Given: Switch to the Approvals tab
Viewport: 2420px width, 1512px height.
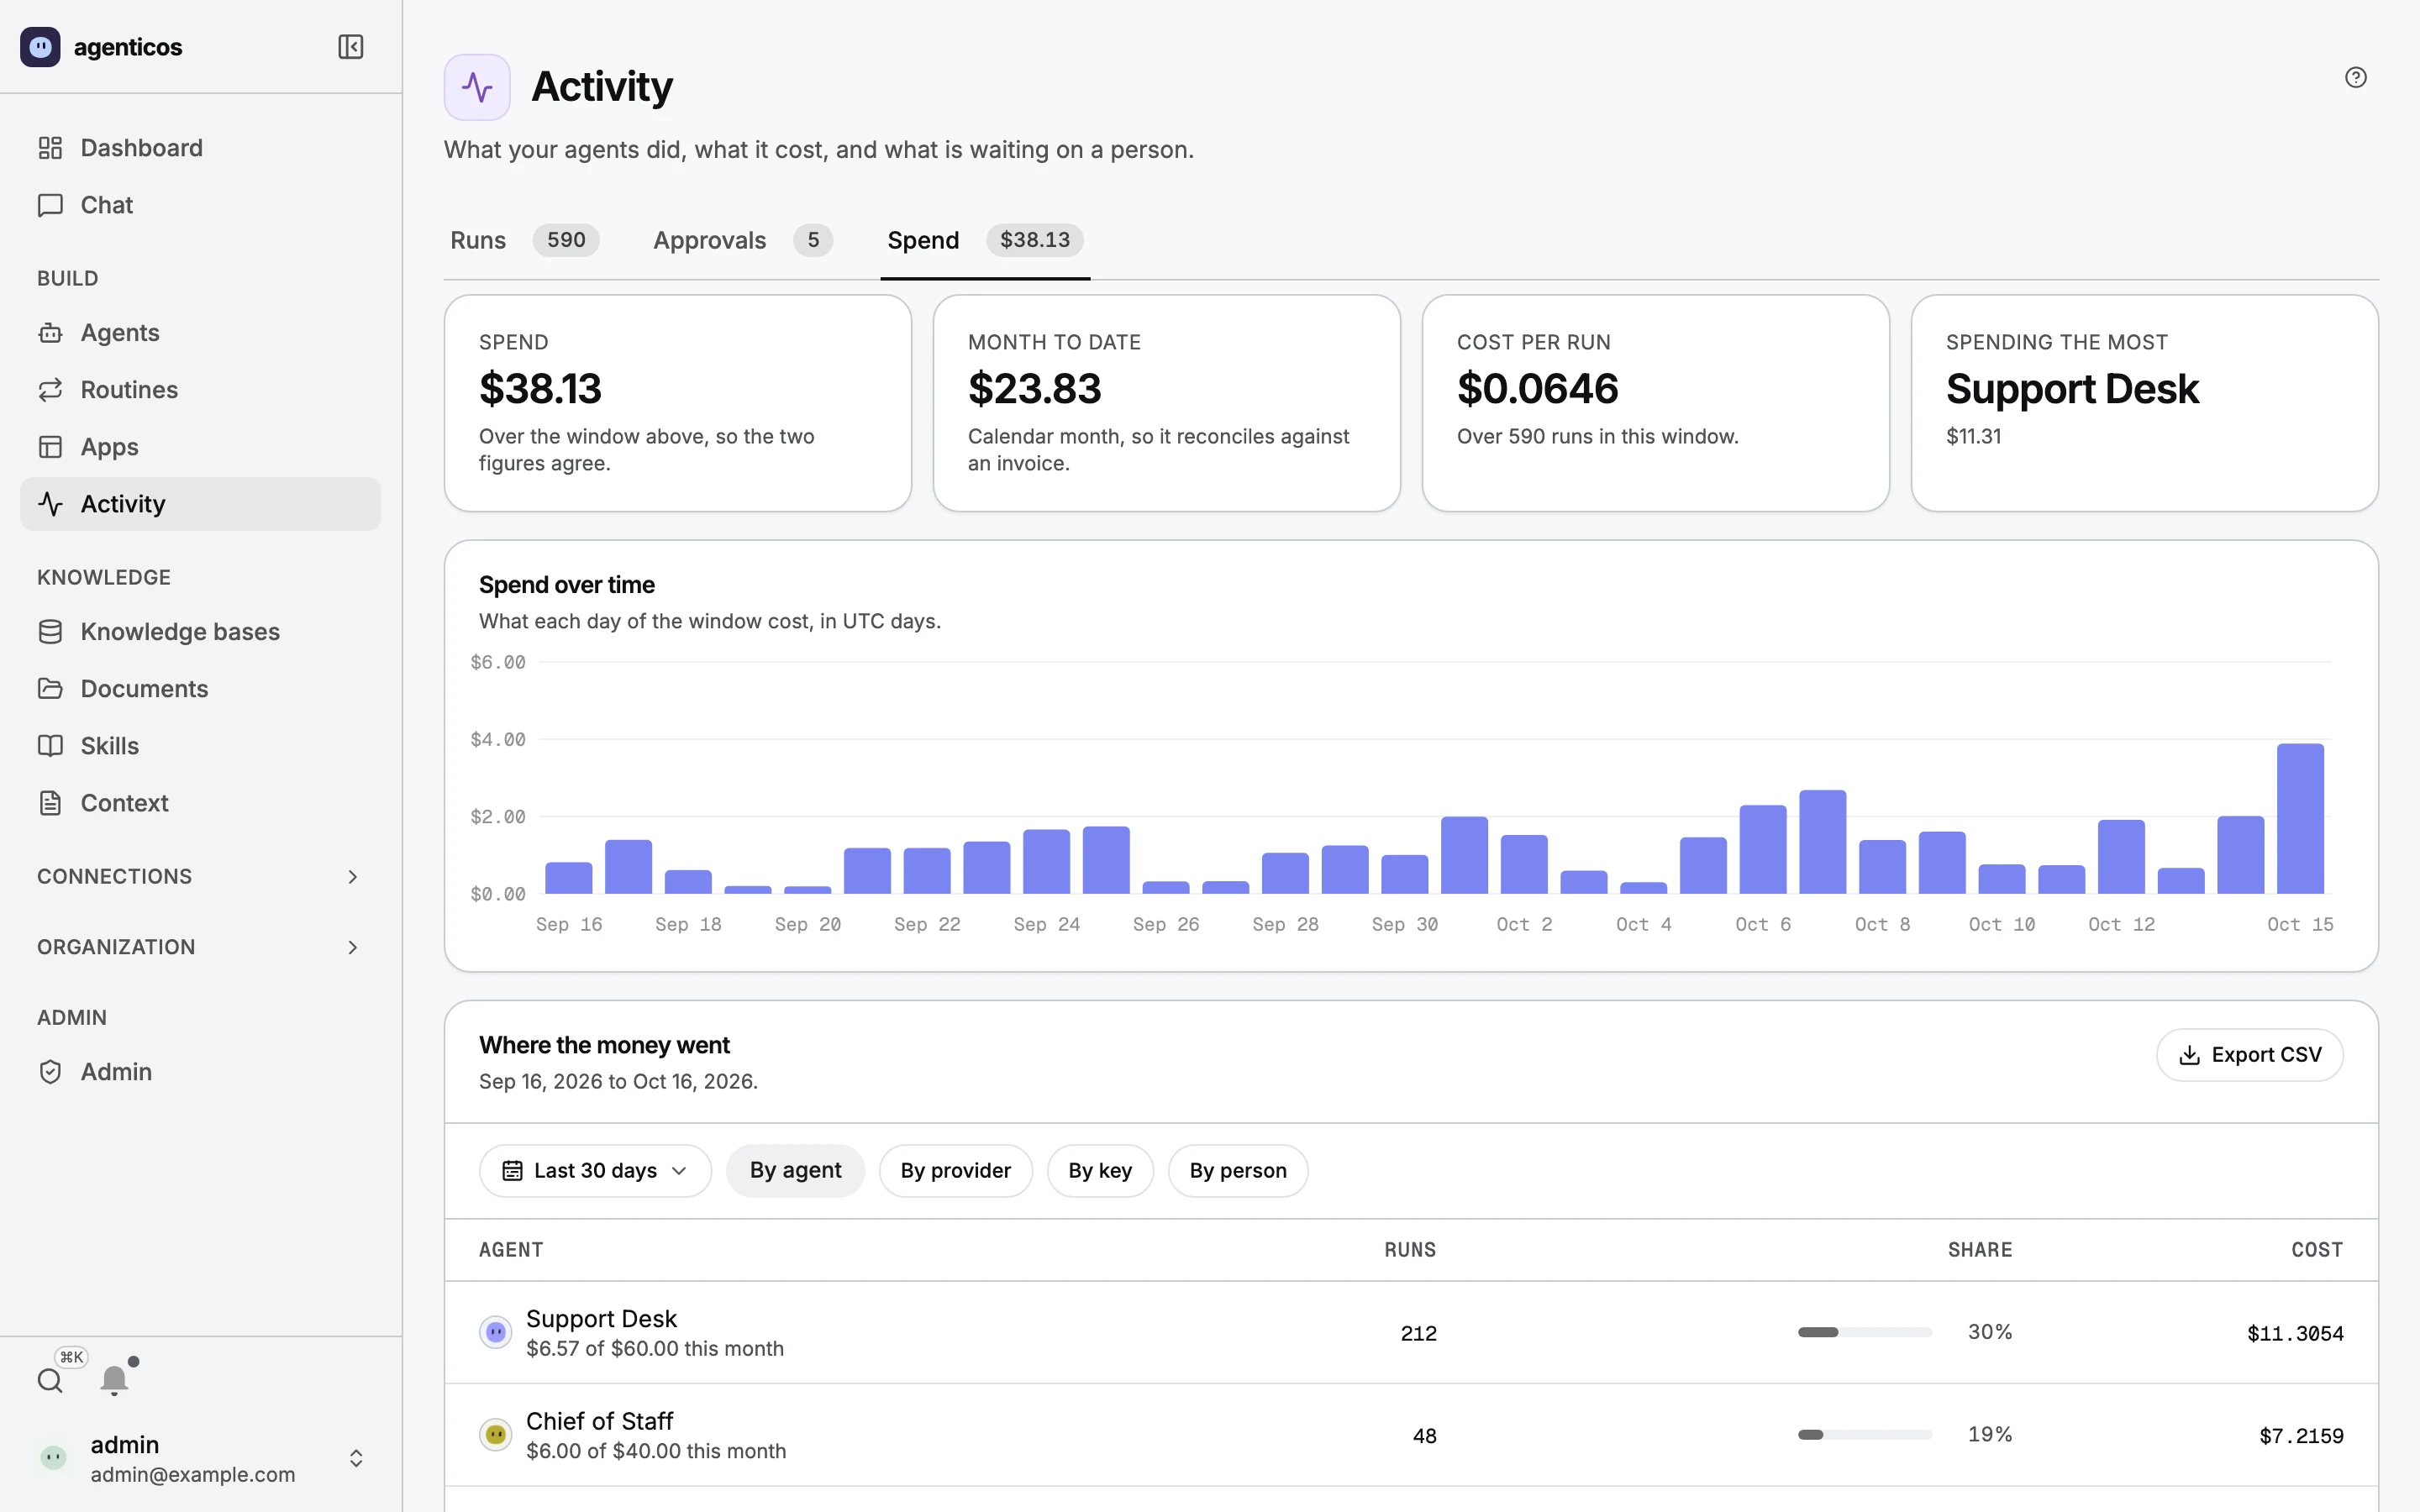Looking at the screenshot, I should tap(743, 240).
